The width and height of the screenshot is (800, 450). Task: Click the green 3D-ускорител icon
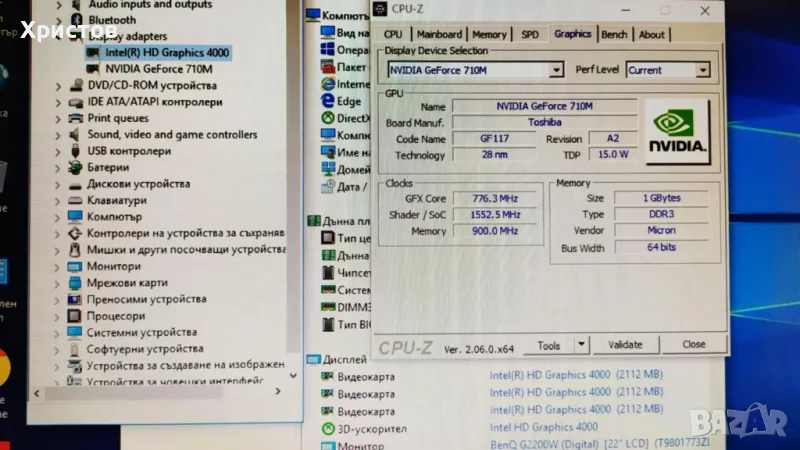(x=328, y=428)
